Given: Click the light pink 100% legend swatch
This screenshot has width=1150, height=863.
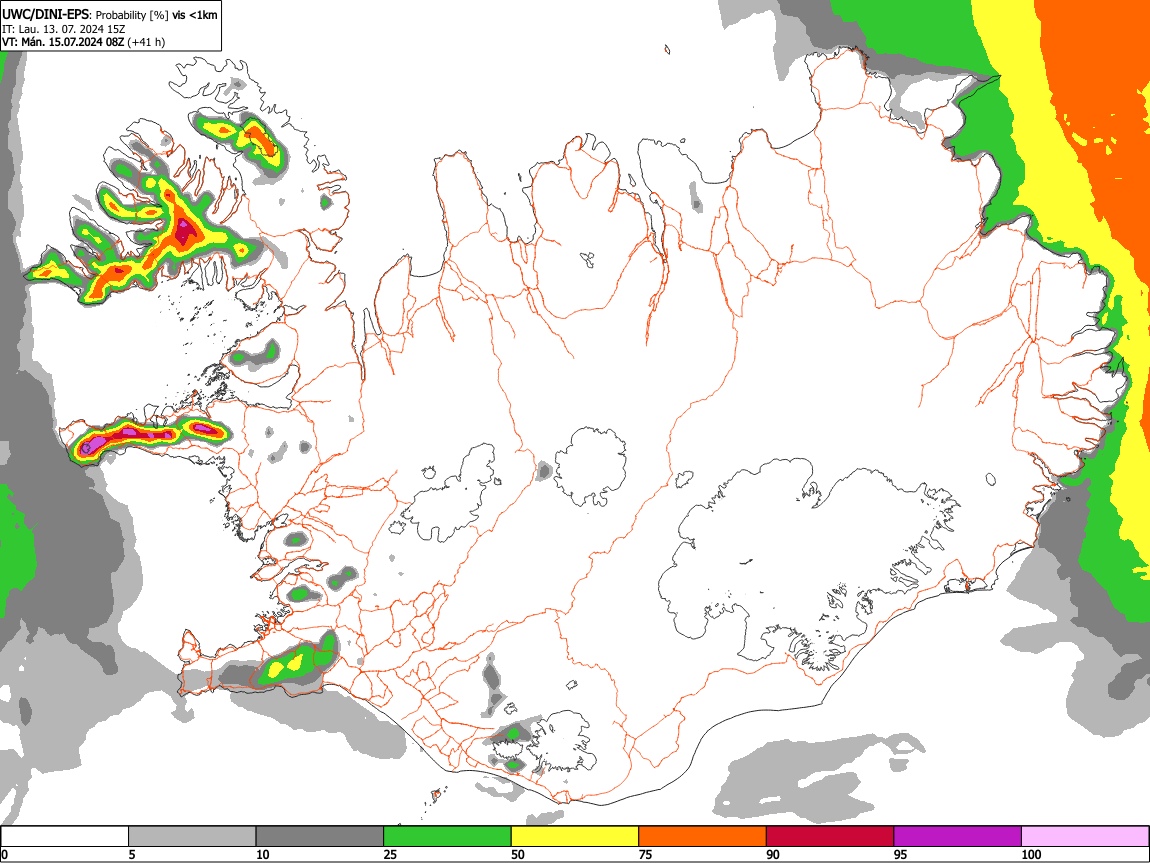Looking at the screenshot, I should coord(1085,837).
